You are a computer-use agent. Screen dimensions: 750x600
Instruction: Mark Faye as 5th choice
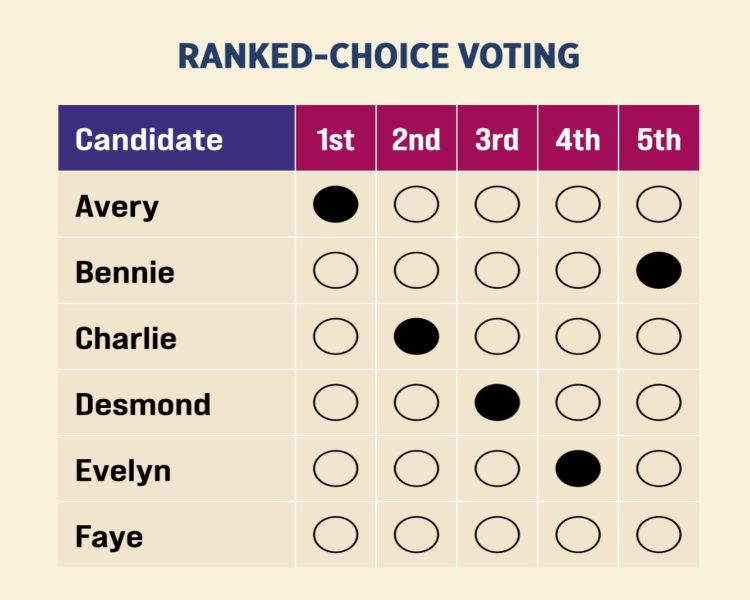coord(659,535)
